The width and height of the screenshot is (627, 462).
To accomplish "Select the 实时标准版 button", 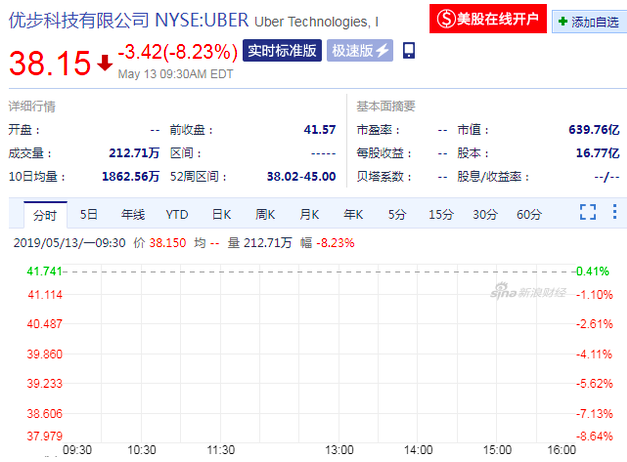I will pyautogui.click(x=282, y=50).
